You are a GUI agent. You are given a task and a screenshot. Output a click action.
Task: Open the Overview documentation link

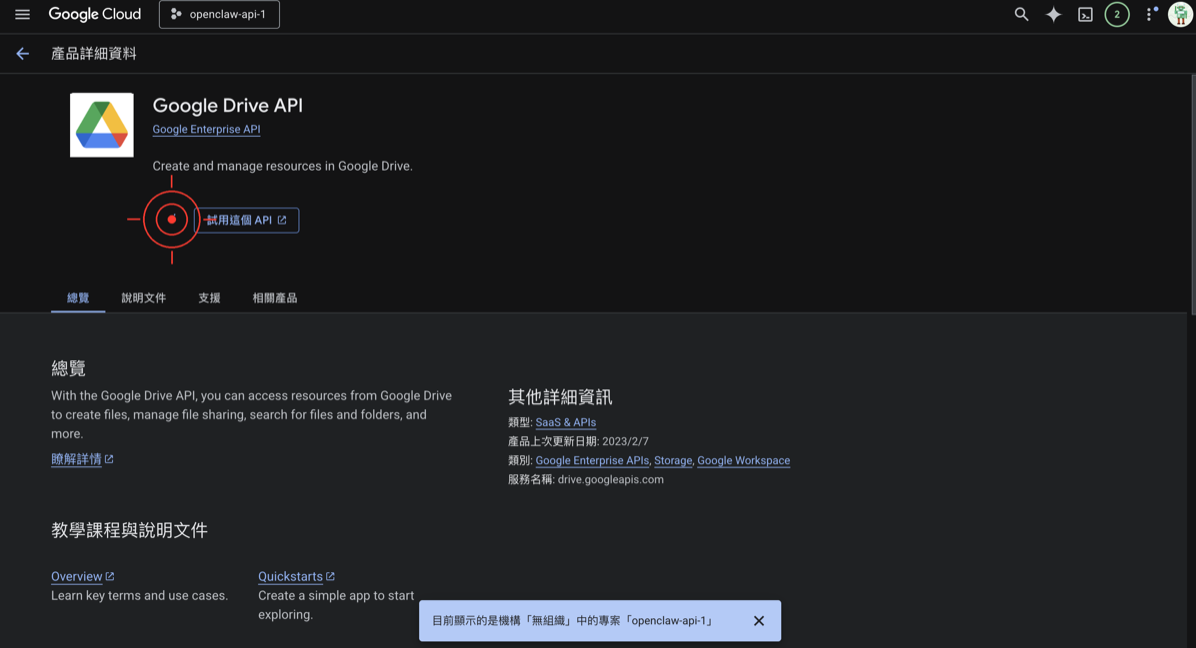[x=77, y=576]
